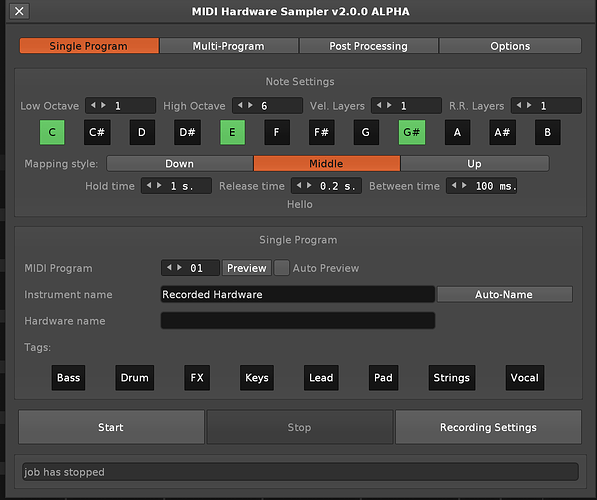Screen dimensions: 597x500
Task: Increase Vel. Layers with right arrow
Action: 389,105
